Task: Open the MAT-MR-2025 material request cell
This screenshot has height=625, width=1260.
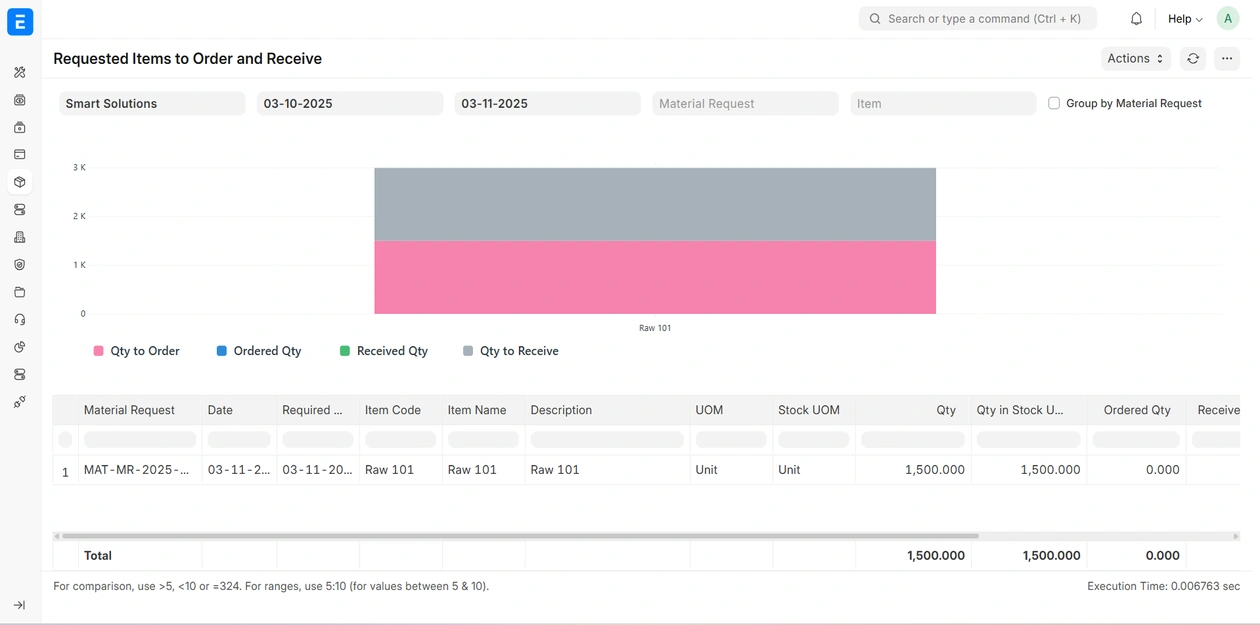Action: coord(137,470)
